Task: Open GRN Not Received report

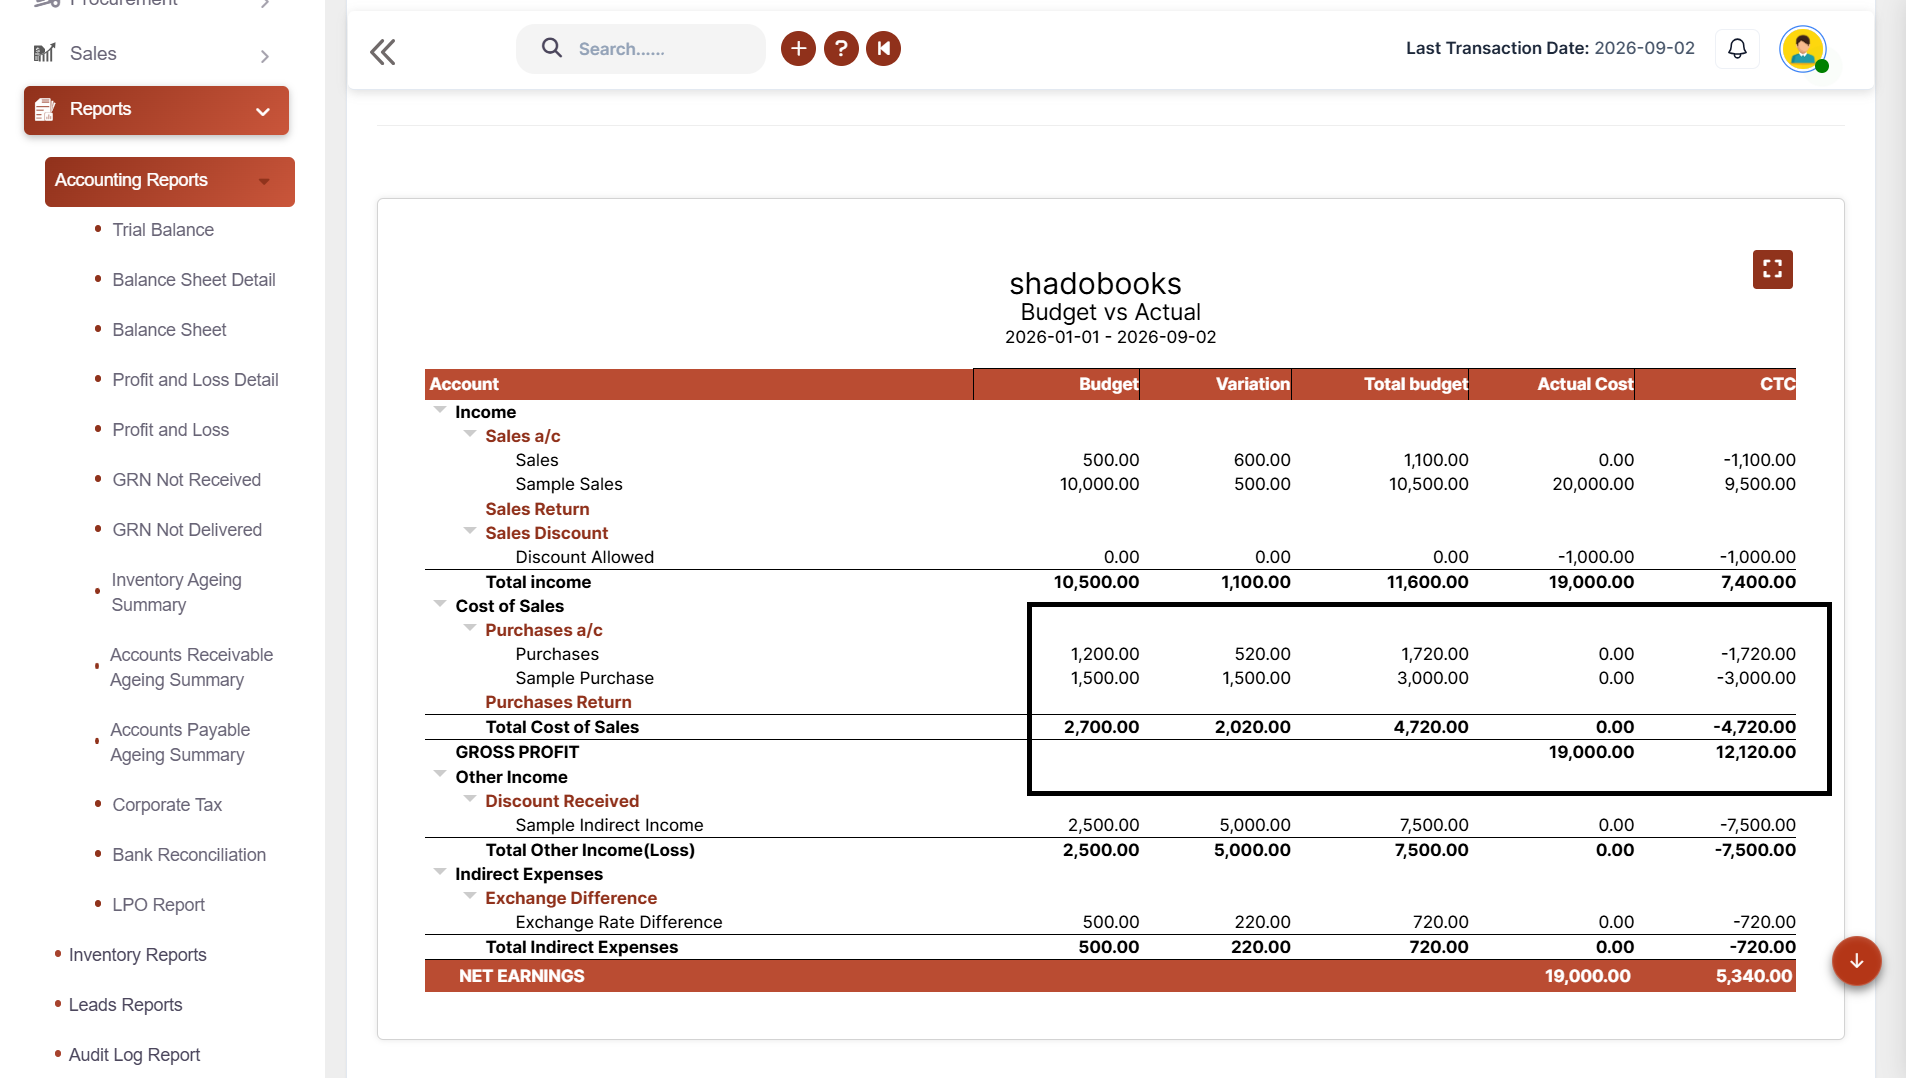Action: coord(186,480)
